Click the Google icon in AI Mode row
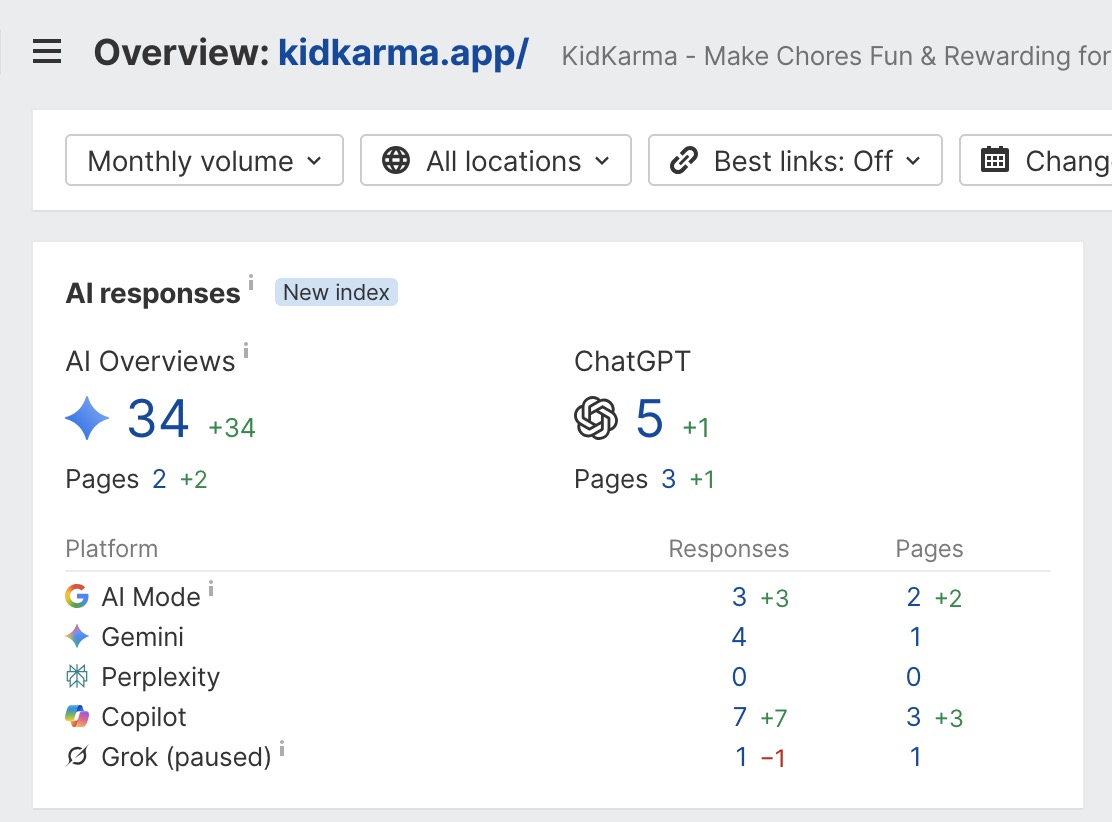The image size is (1112, 822). tap(77, 596)
